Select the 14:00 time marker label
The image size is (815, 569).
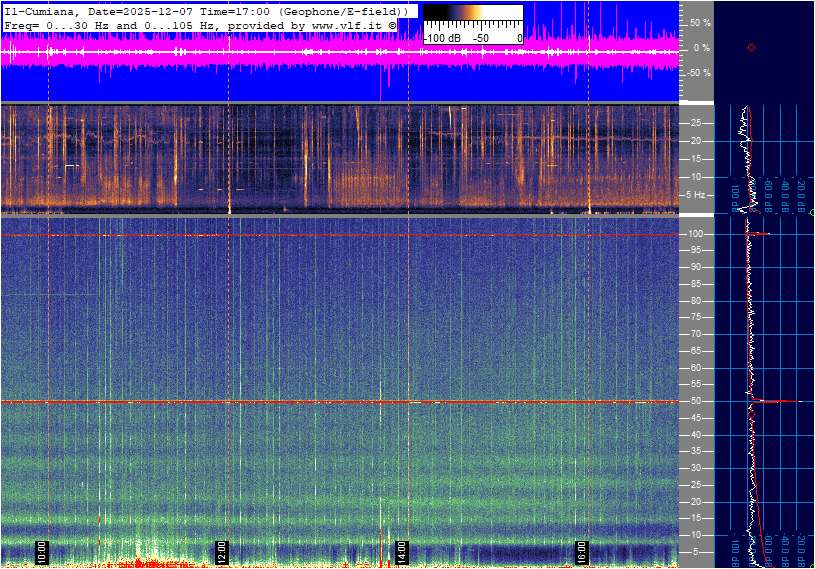[401, 551]
